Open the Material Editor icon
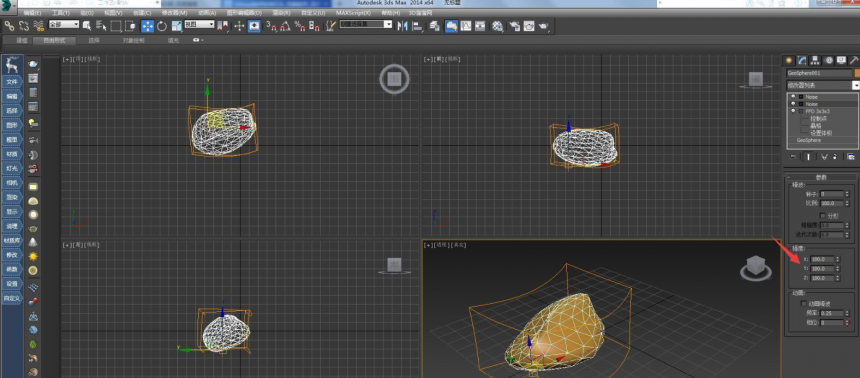This screenshot has width=860, height=378. pos(497,25)
